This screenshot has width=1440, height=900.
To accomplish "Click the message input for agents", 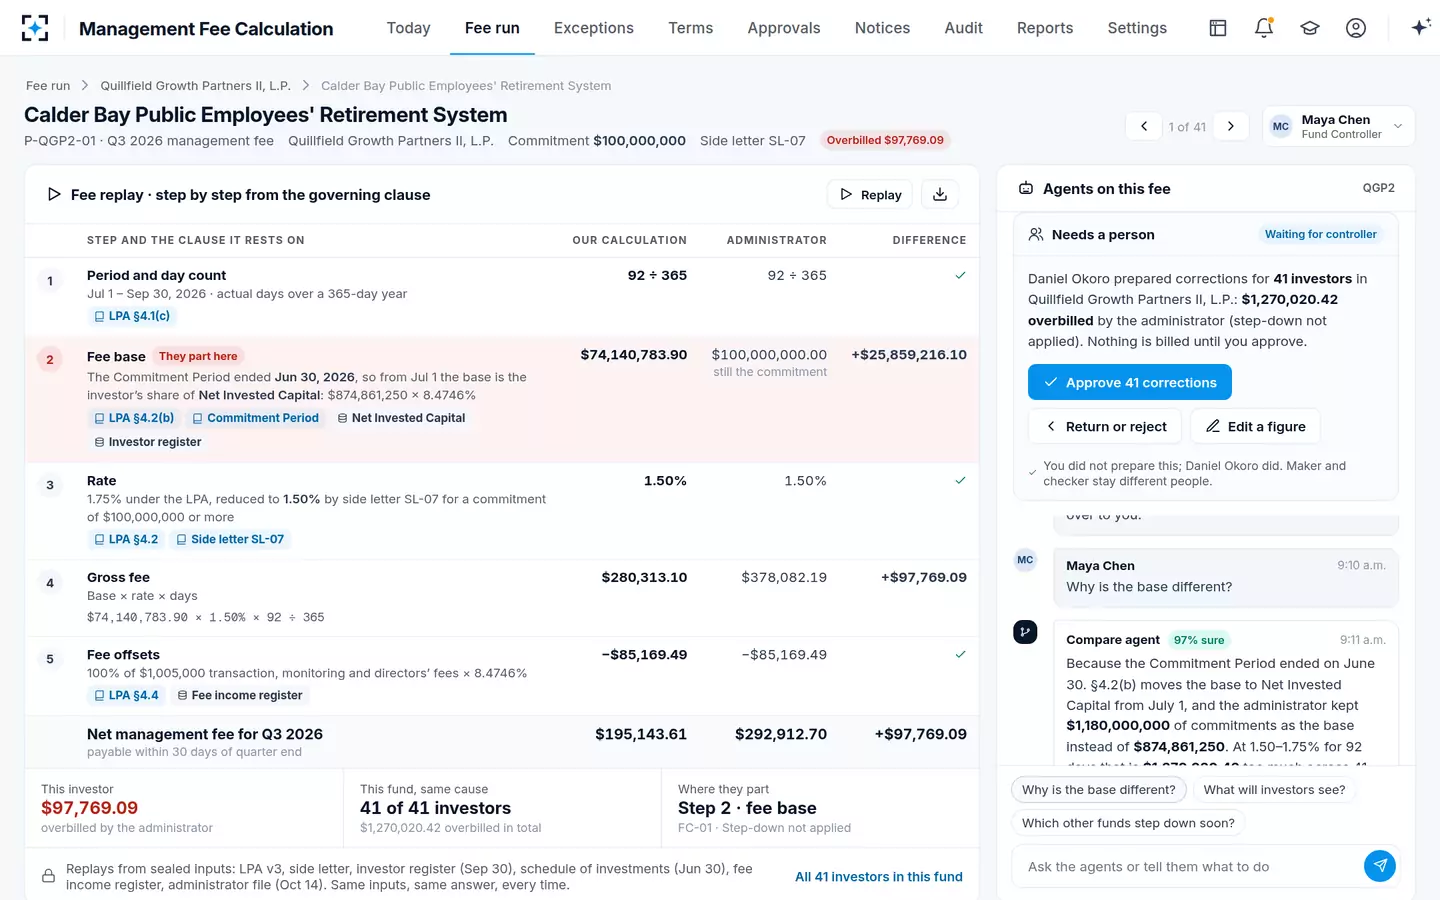I will [x=1190, y=867].
